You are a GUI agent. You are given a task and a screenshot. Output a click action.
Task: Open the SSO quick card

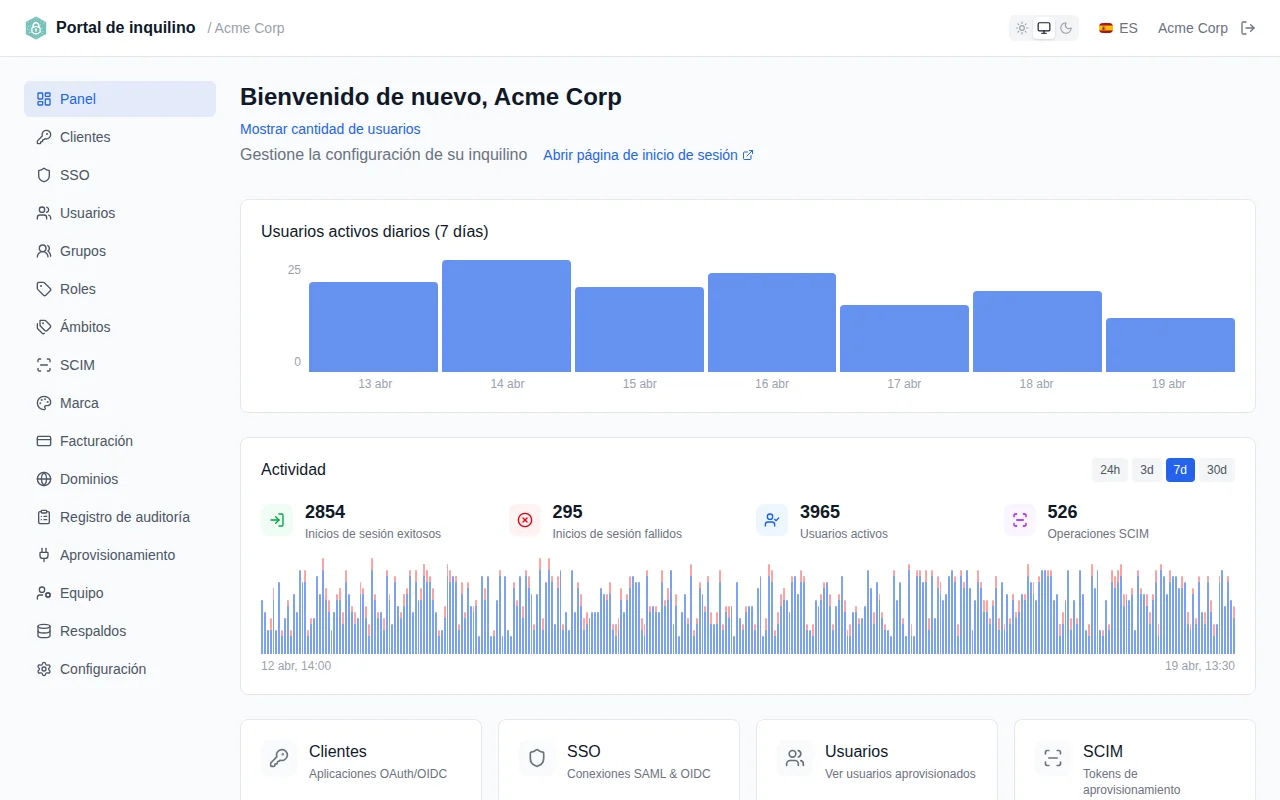(619, 760)
